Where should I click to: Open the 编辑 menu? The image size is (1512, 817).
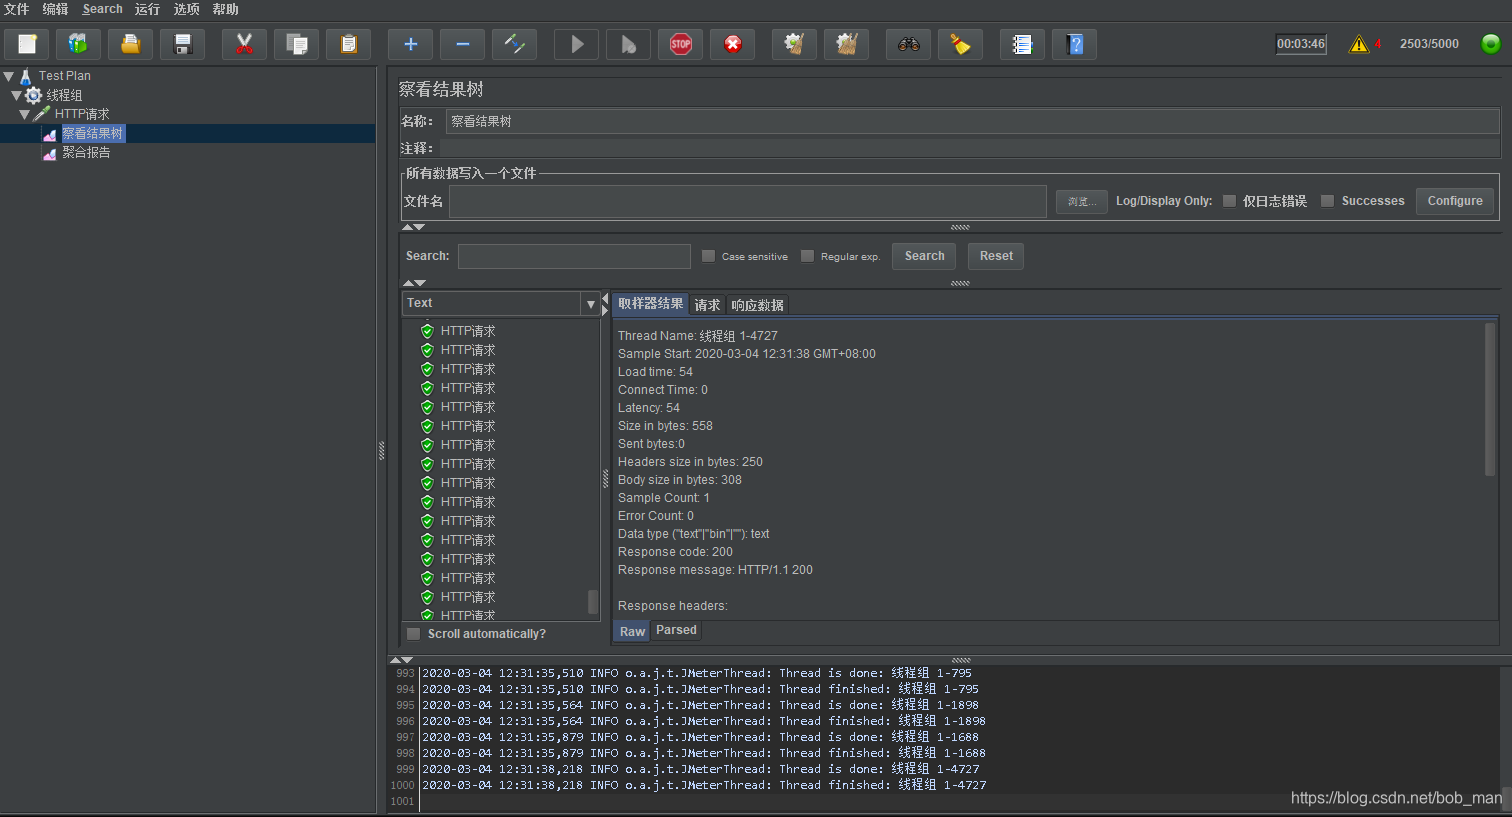coord(55,9)
